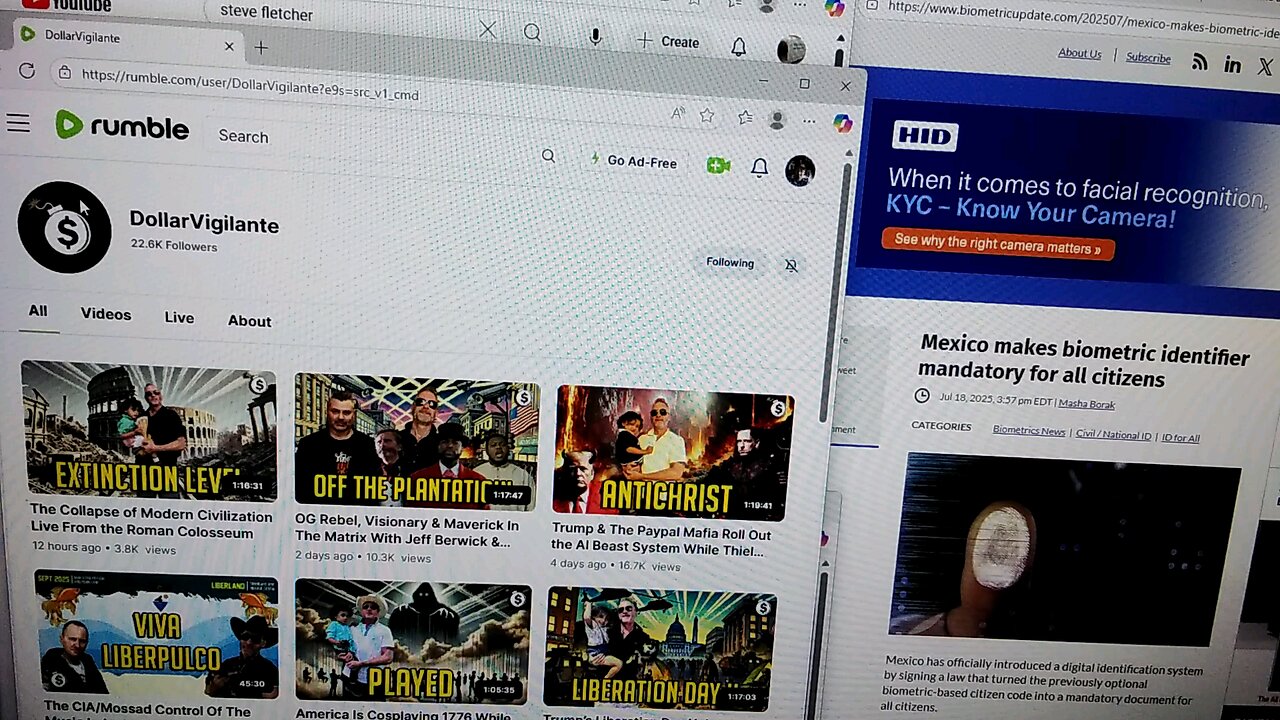Open browser settings ellipsis menu
Viewport: 1280px width, 720px height.
click(809, 121)
